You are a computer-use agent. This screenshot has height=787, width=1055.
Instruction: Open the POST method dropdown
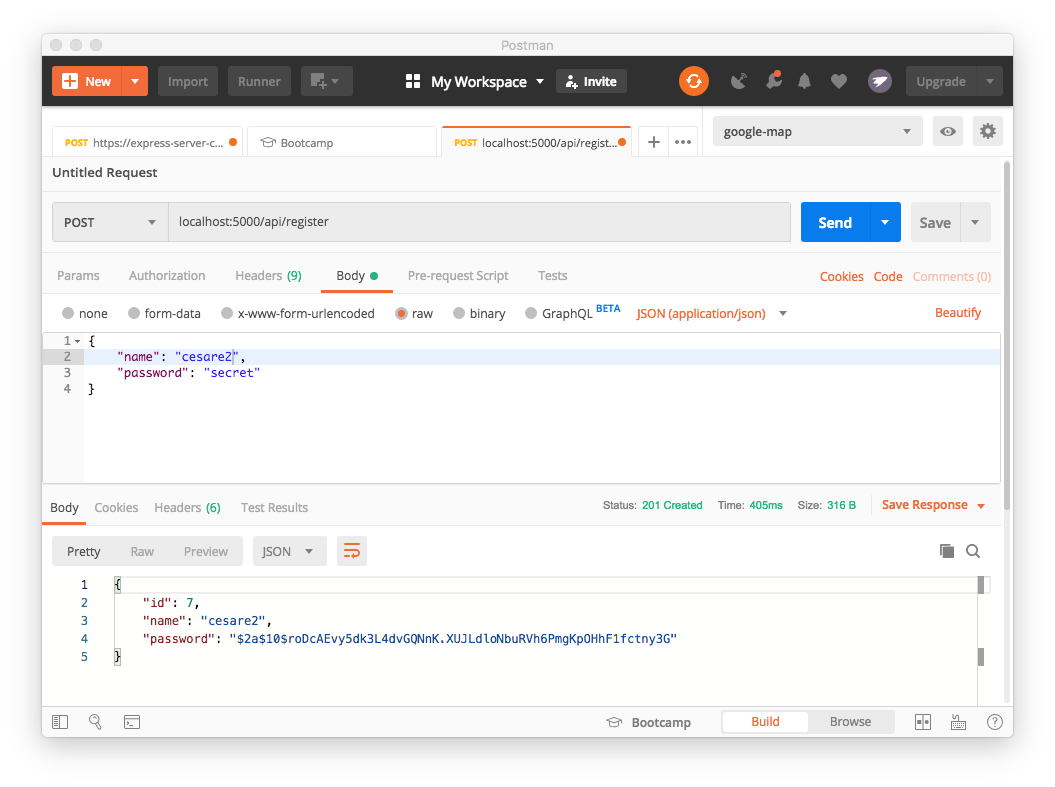[110, 222]
